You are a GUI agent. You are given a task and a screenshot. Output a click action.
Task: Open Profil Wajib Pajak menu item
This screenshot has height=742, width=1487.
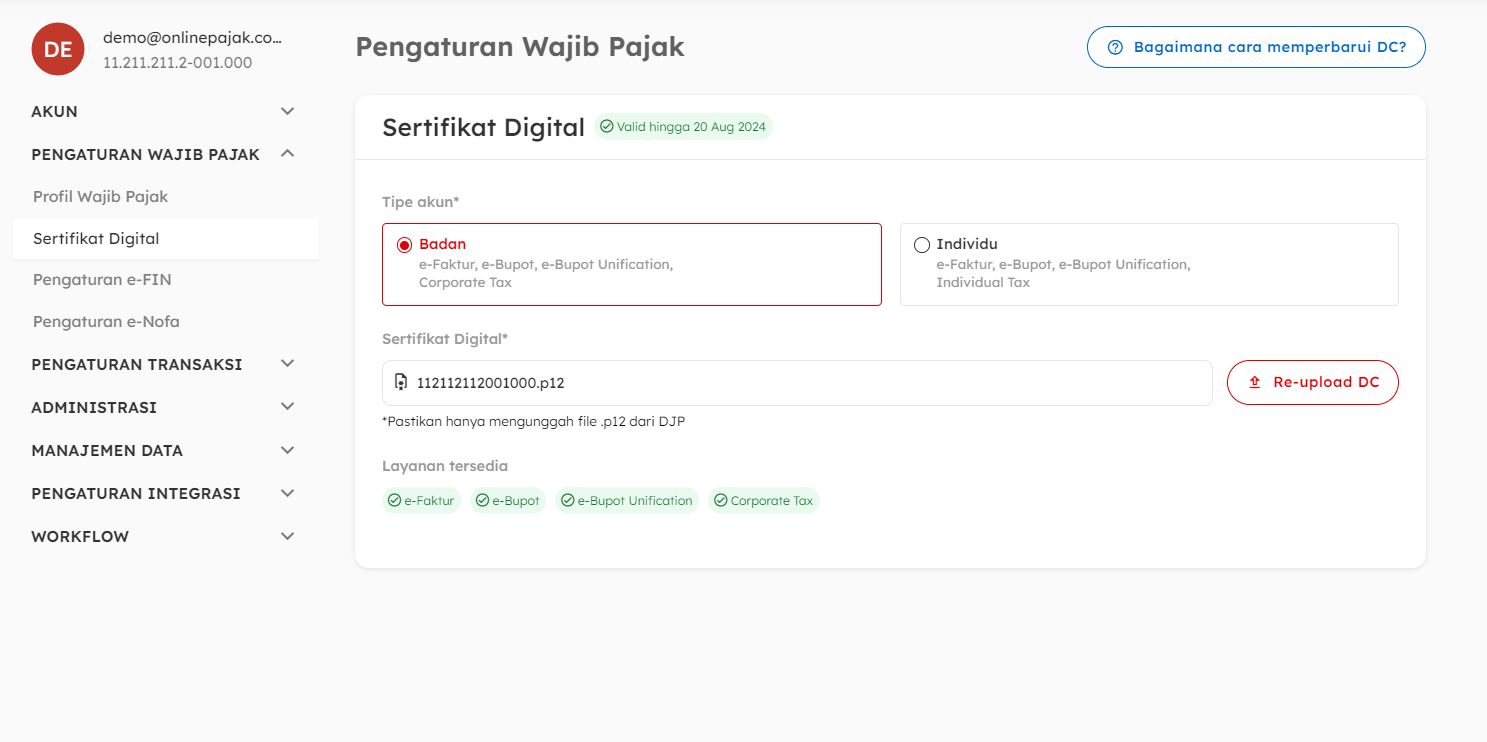[x=100, y=197]
